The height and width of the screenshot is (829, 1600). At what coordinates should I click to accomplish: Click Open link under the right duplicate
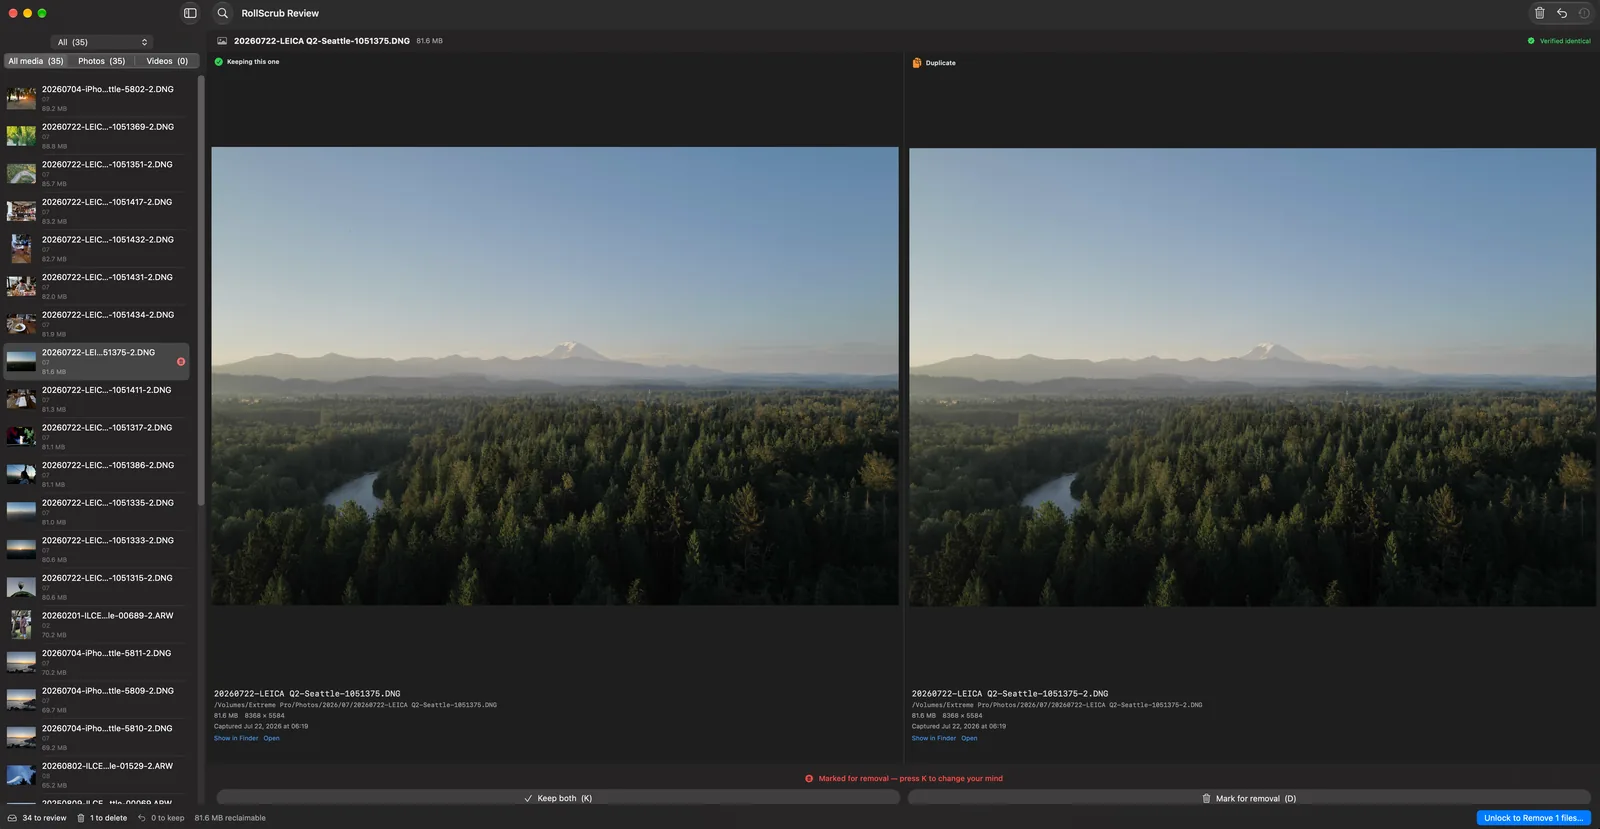(969, 739)
